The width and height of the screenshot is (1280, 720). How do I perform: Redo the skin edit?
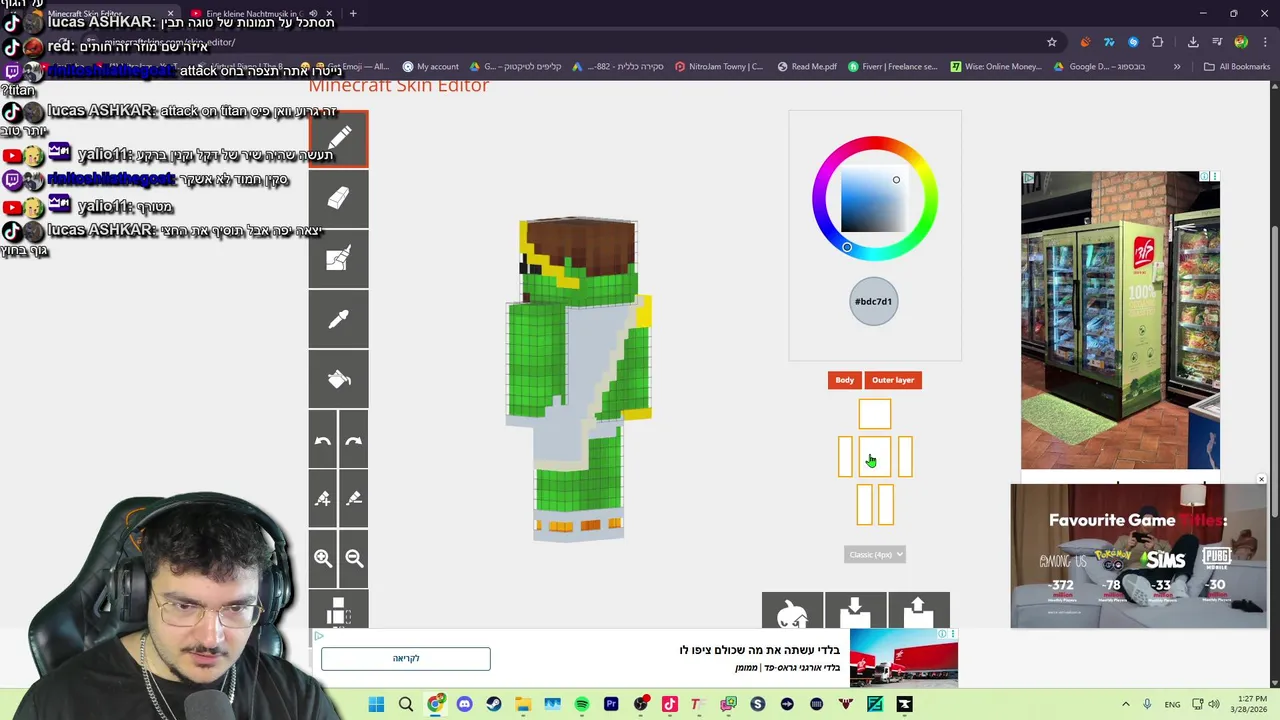354,439
